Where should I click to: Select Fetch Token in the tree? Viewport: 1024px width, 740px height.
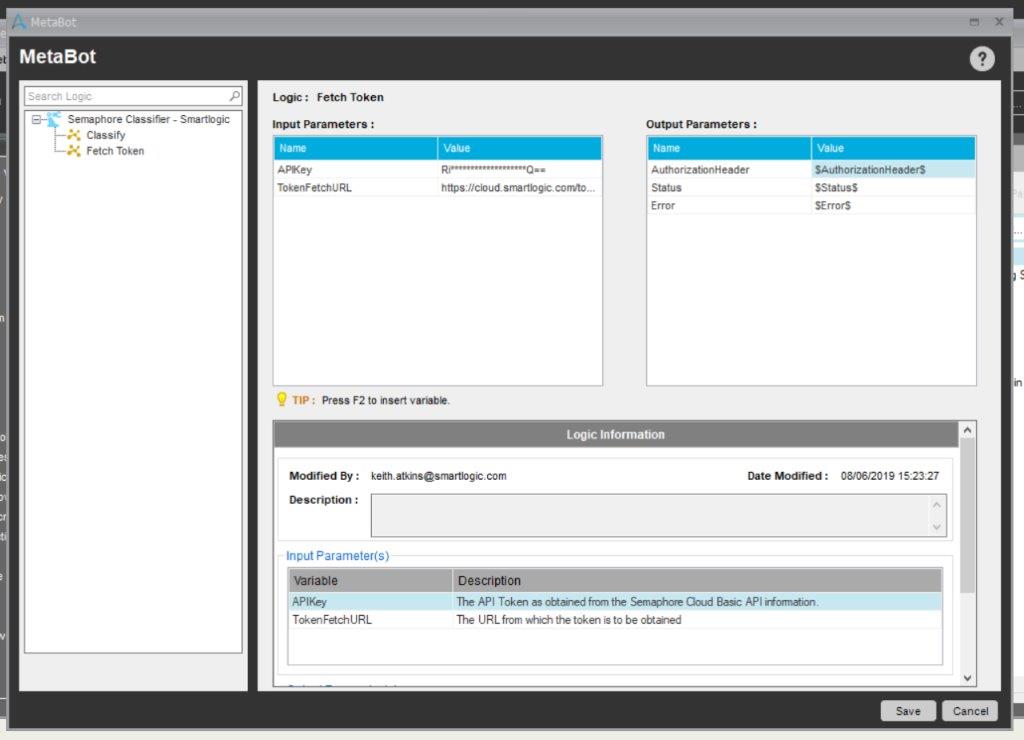115,151
